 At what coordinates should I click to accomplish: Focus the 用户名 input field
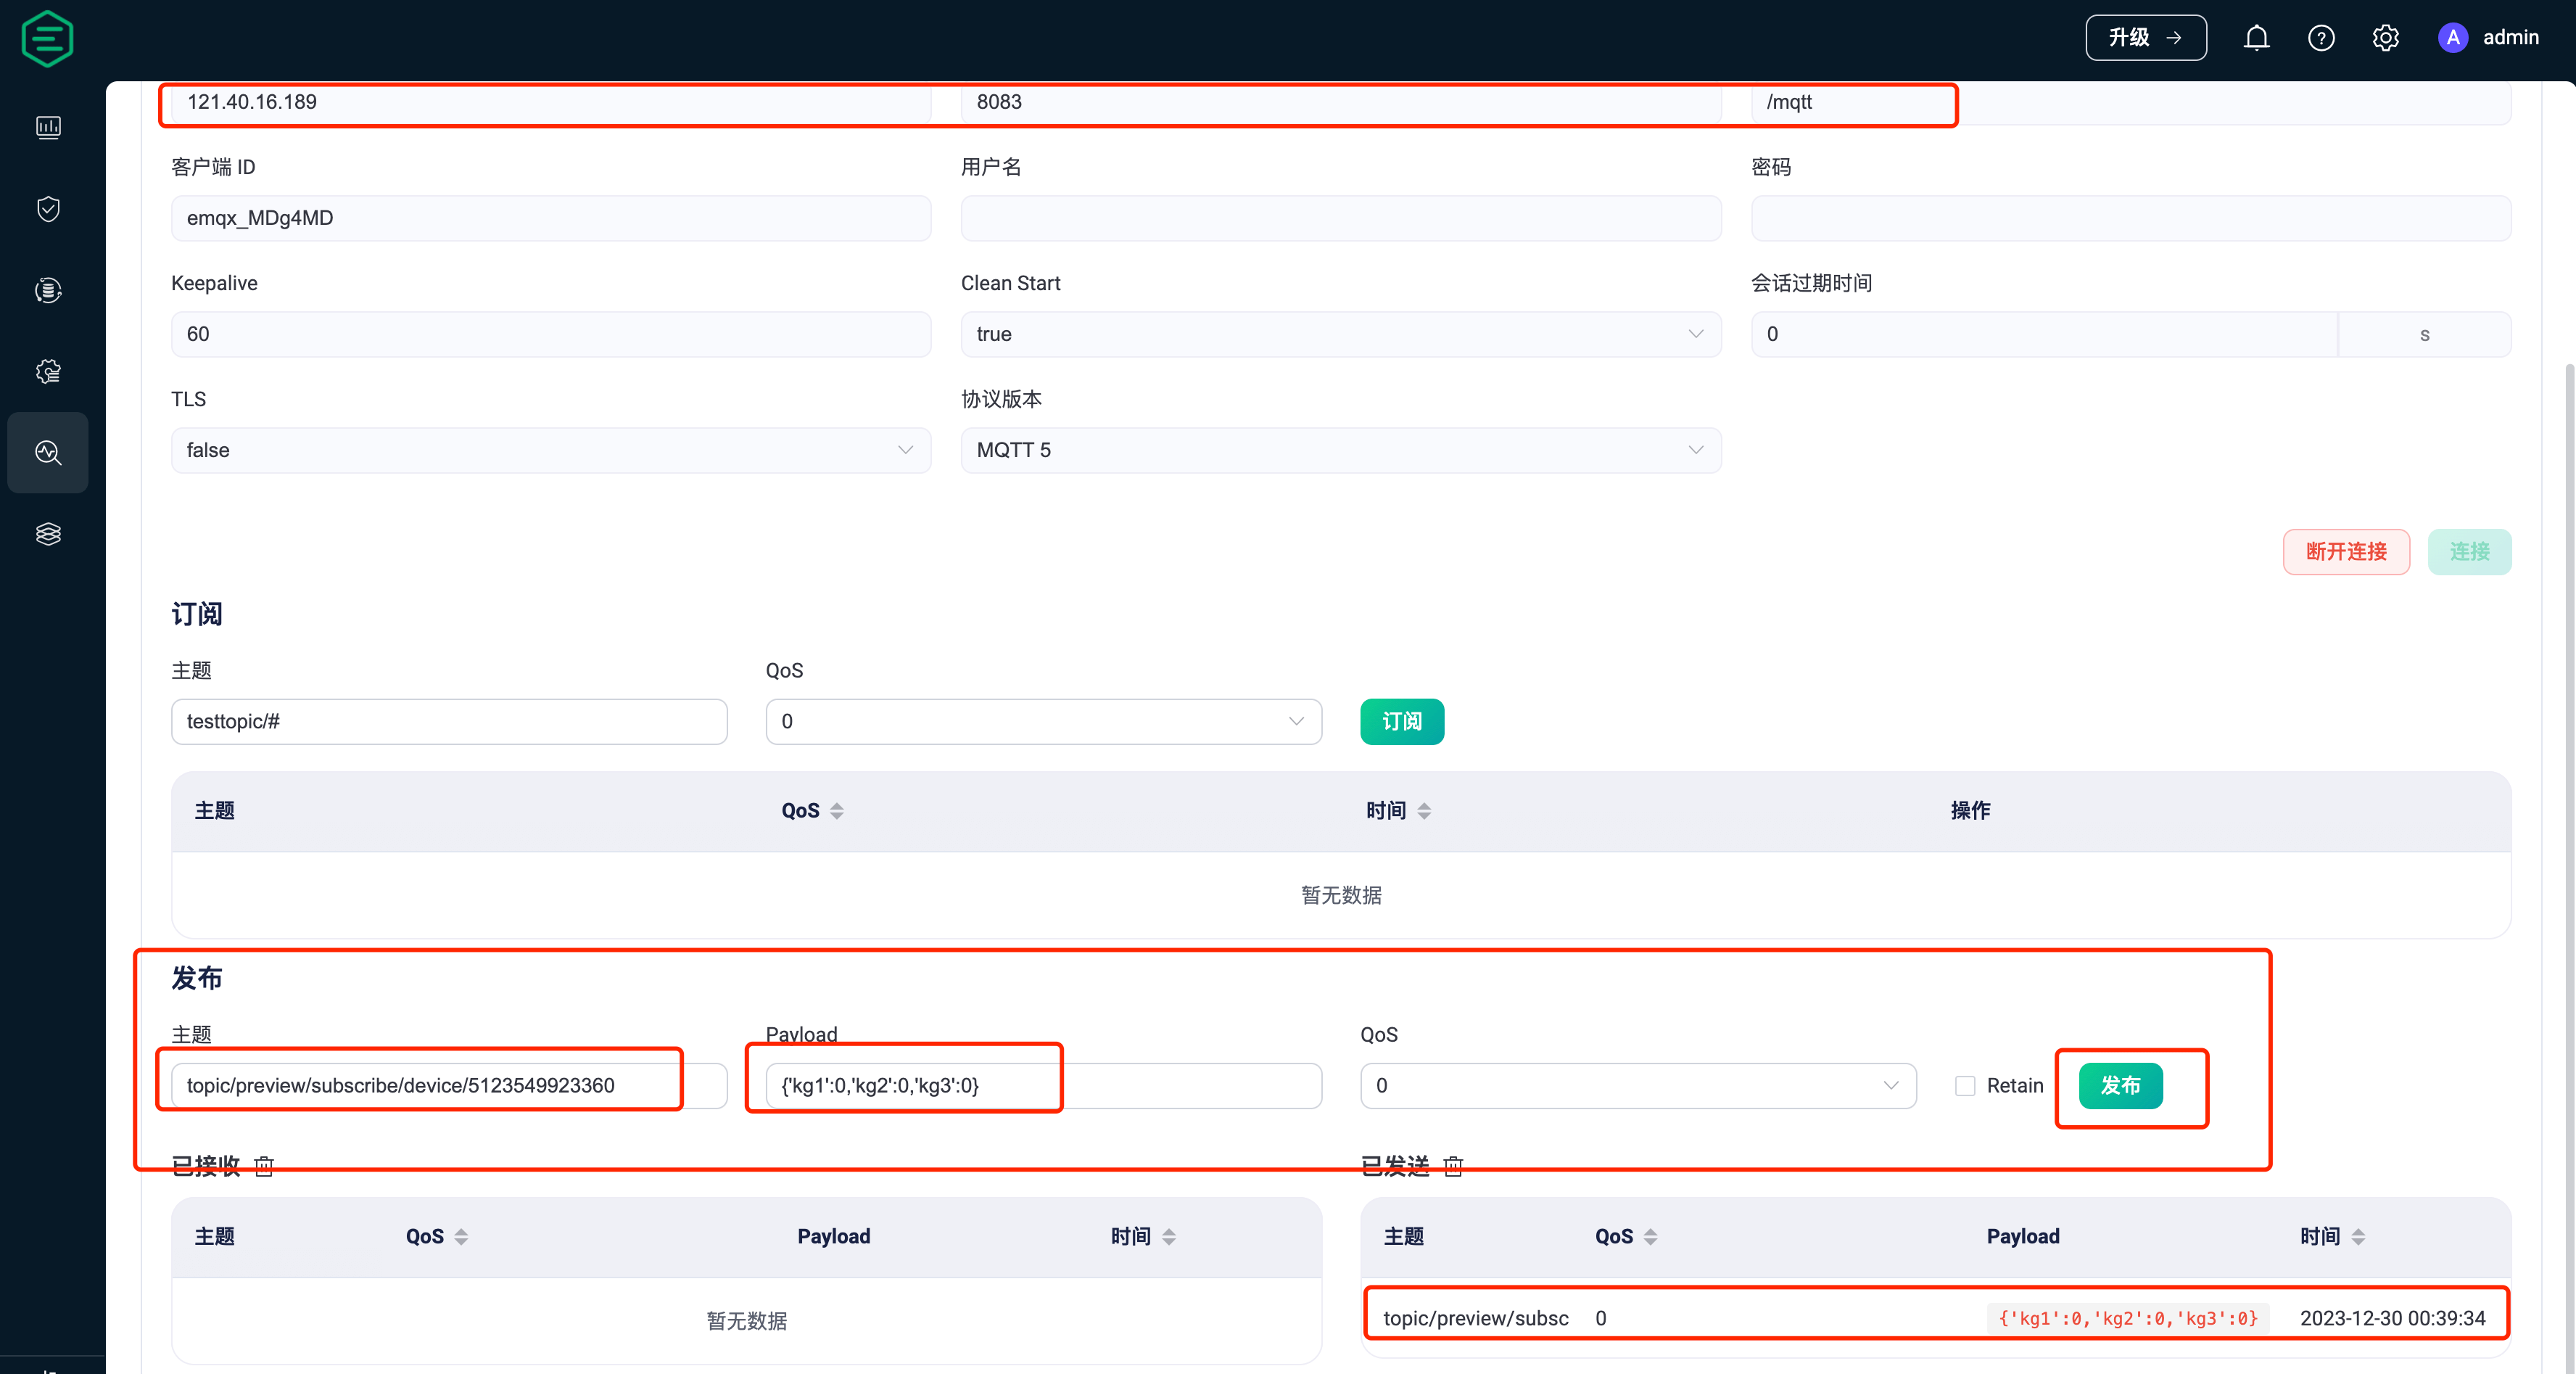click(x=1340, y=218)
